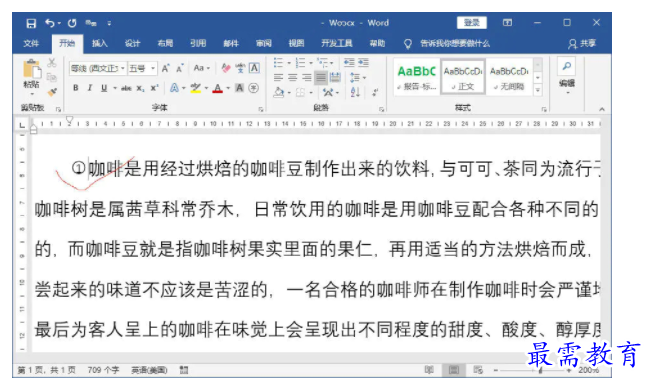
Task: Sort the text with the A-Z icon
Action: [x=355, y=92]
